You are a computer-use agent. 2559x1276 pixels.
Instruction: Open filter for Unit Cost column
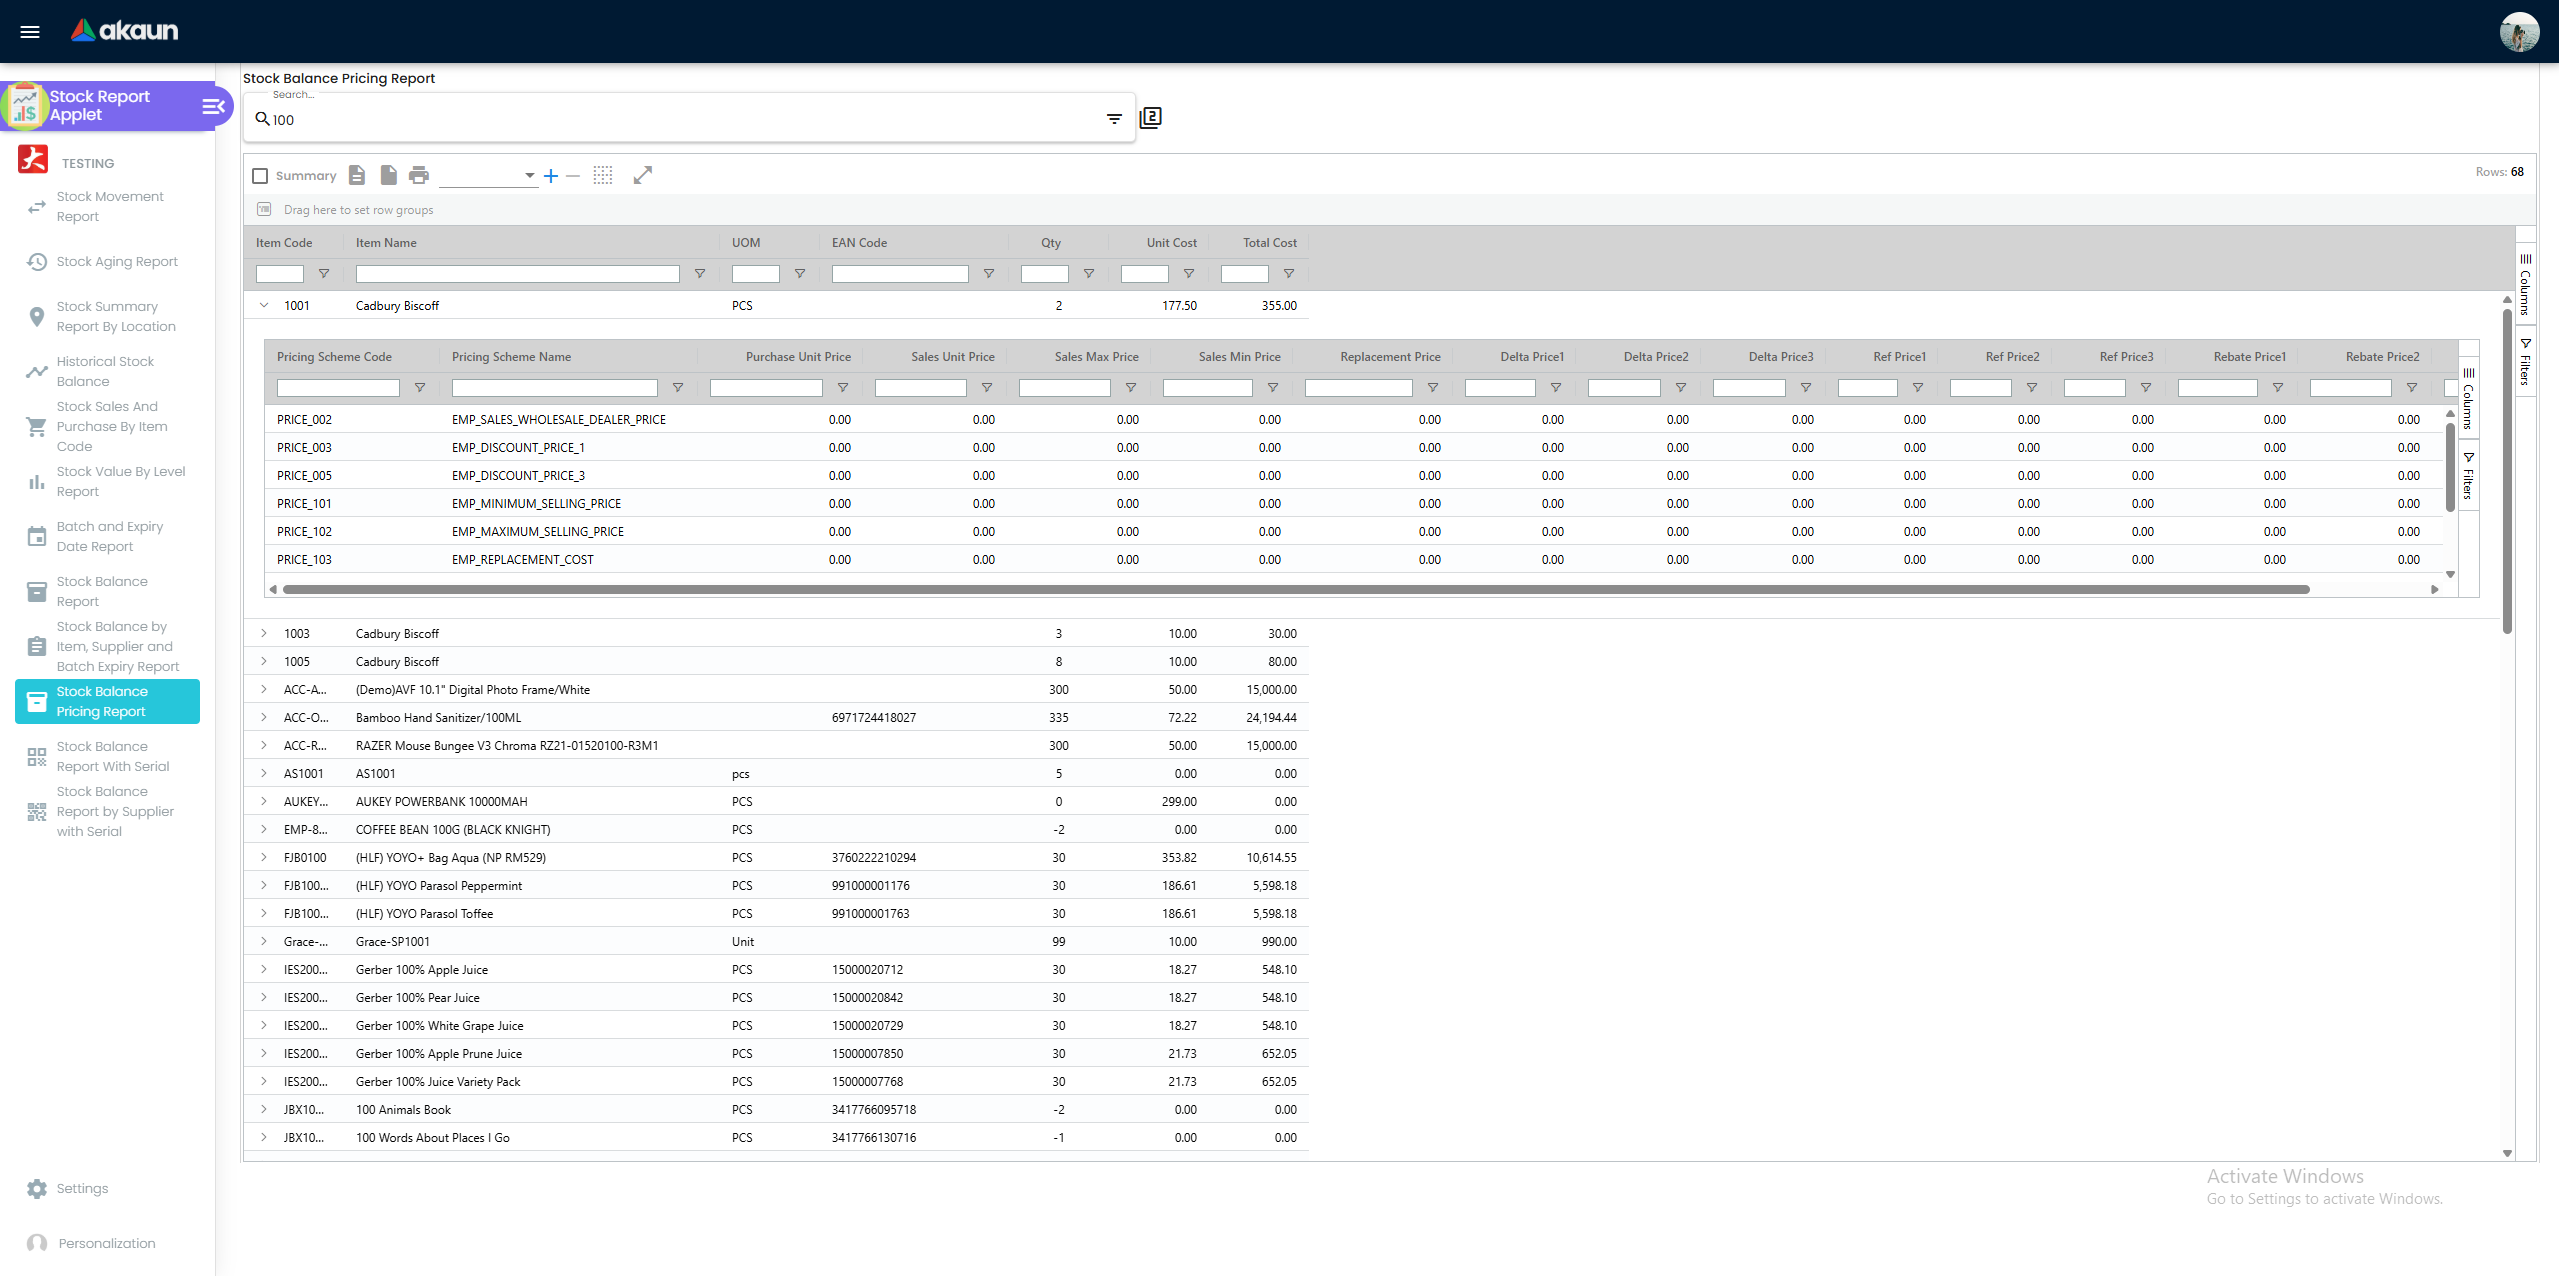1189,274
